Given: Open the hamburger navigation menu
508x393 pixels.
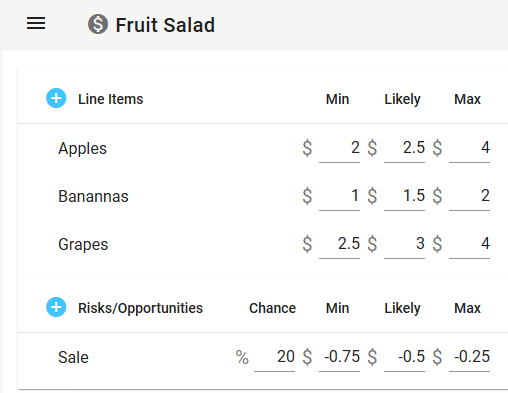Looking at the screenshot, I should (36, 24).
